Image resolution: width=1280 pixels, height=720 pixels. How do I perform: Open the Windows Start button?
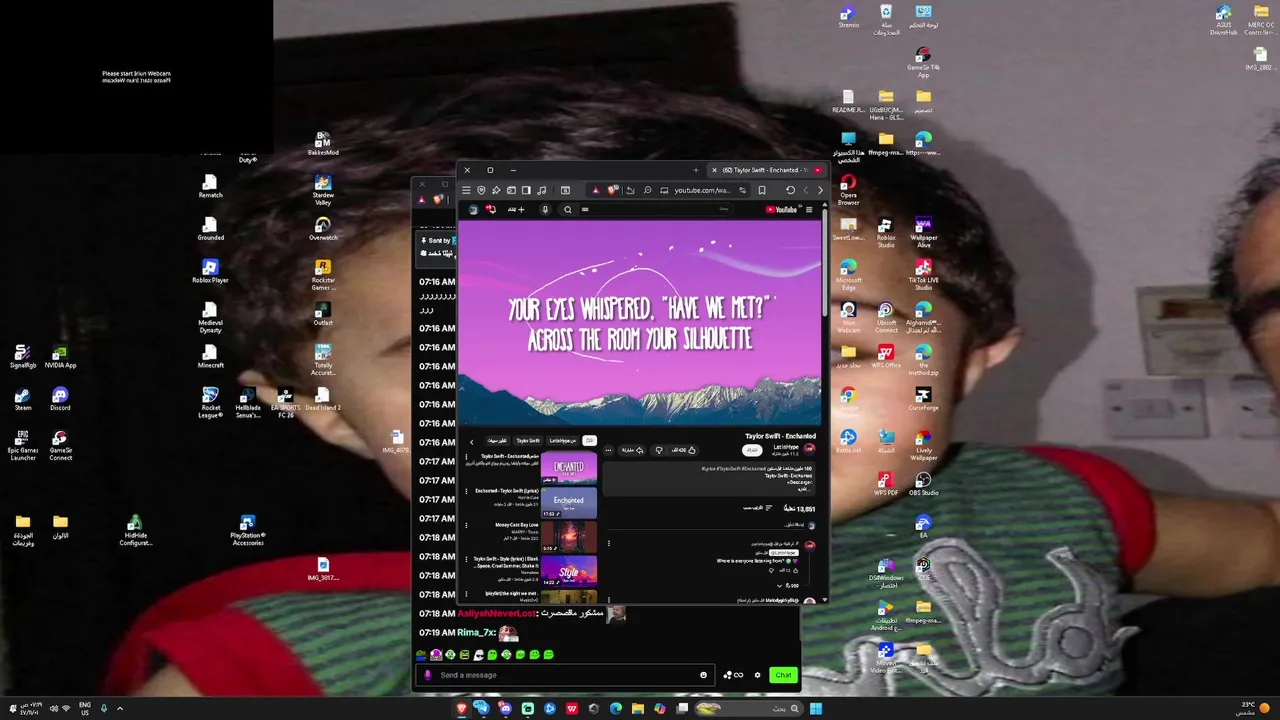(816, 709)
